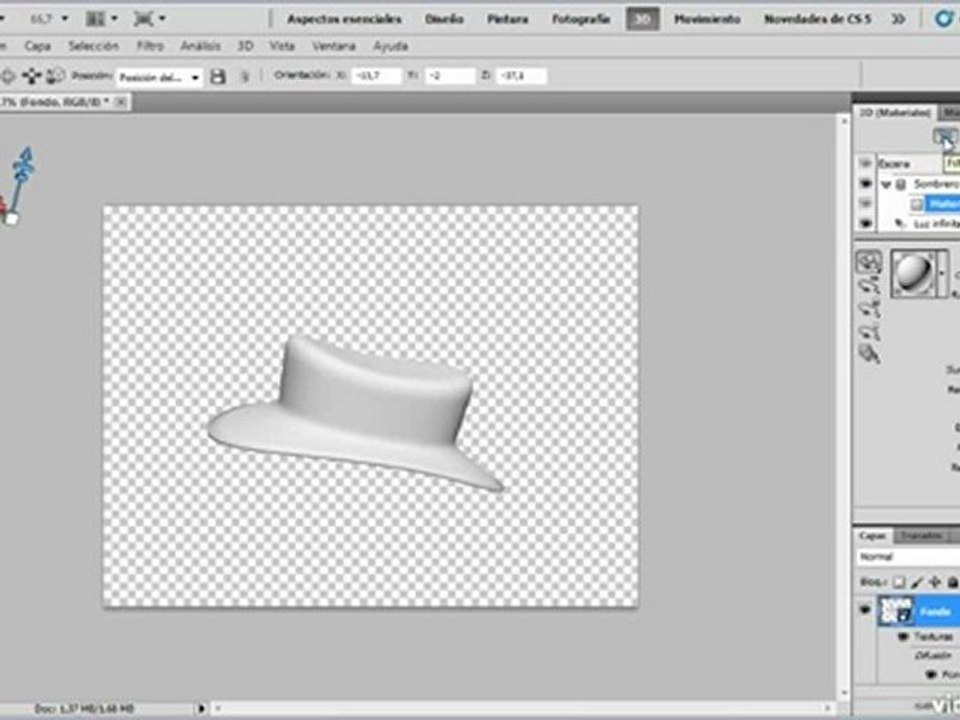960x720 pixels.
Task: Open the material picker dropdown arrow
Action: pos(942,273)
